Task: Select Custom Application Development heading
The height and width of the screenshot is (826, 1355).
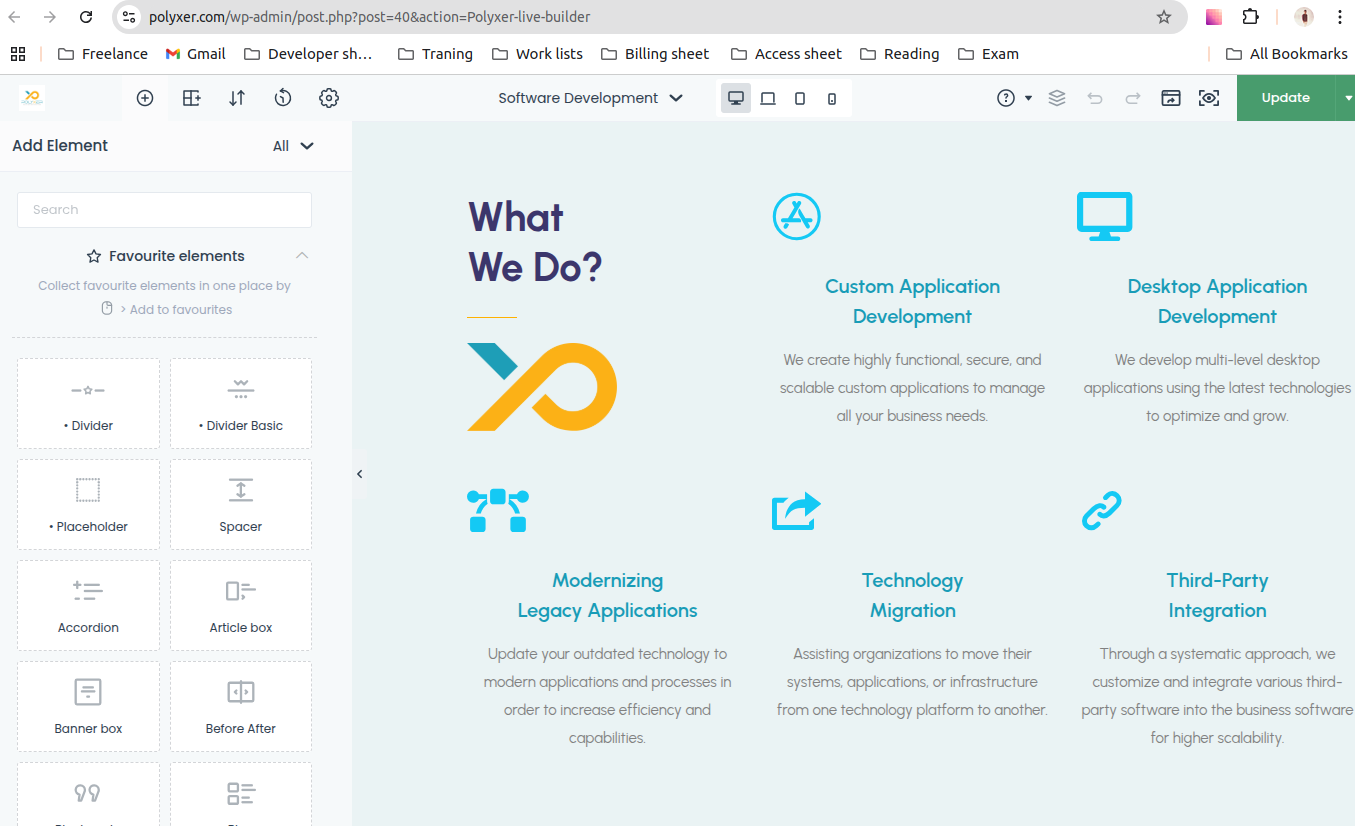Action: coord(912,301)
